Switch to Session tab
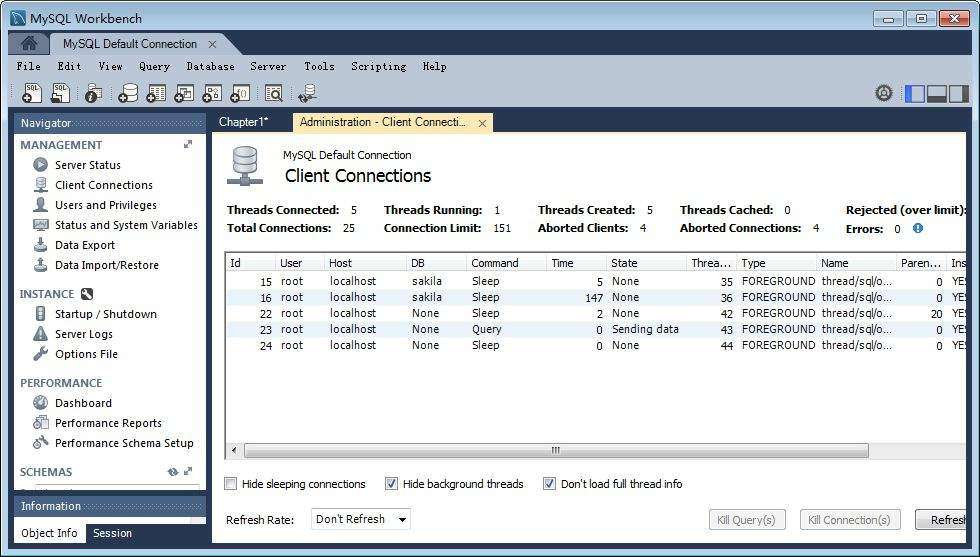Screen dimensions: 980x557 (112, 533)
